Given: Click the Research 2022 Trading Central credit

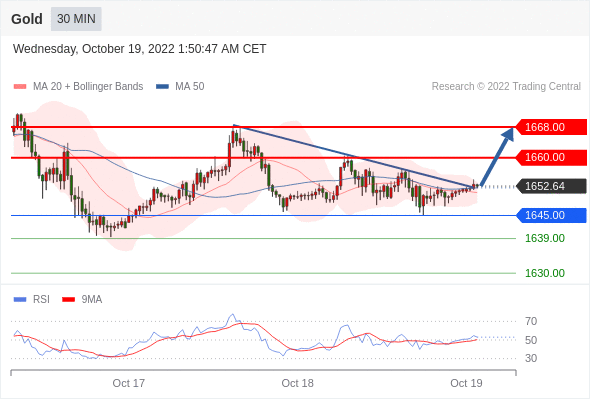Looking at the screenshot, I should click(506, 87).
